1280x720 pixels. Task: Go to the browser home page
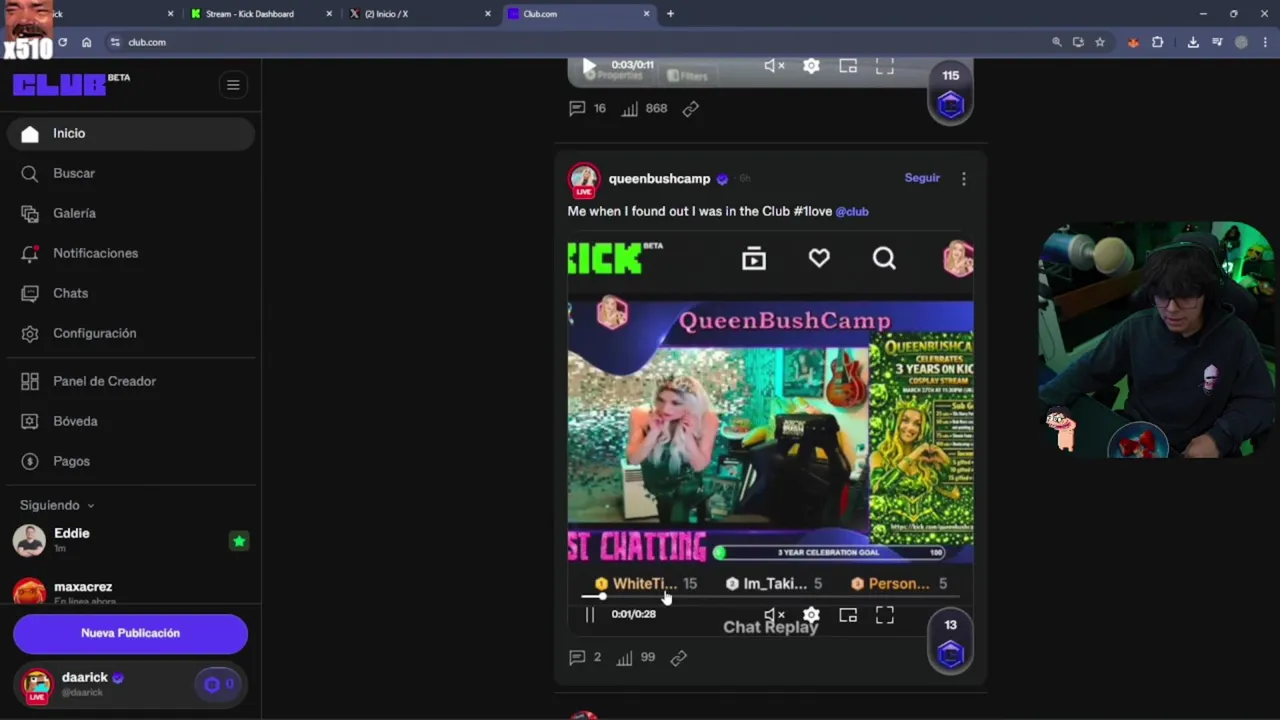[87, 42]
